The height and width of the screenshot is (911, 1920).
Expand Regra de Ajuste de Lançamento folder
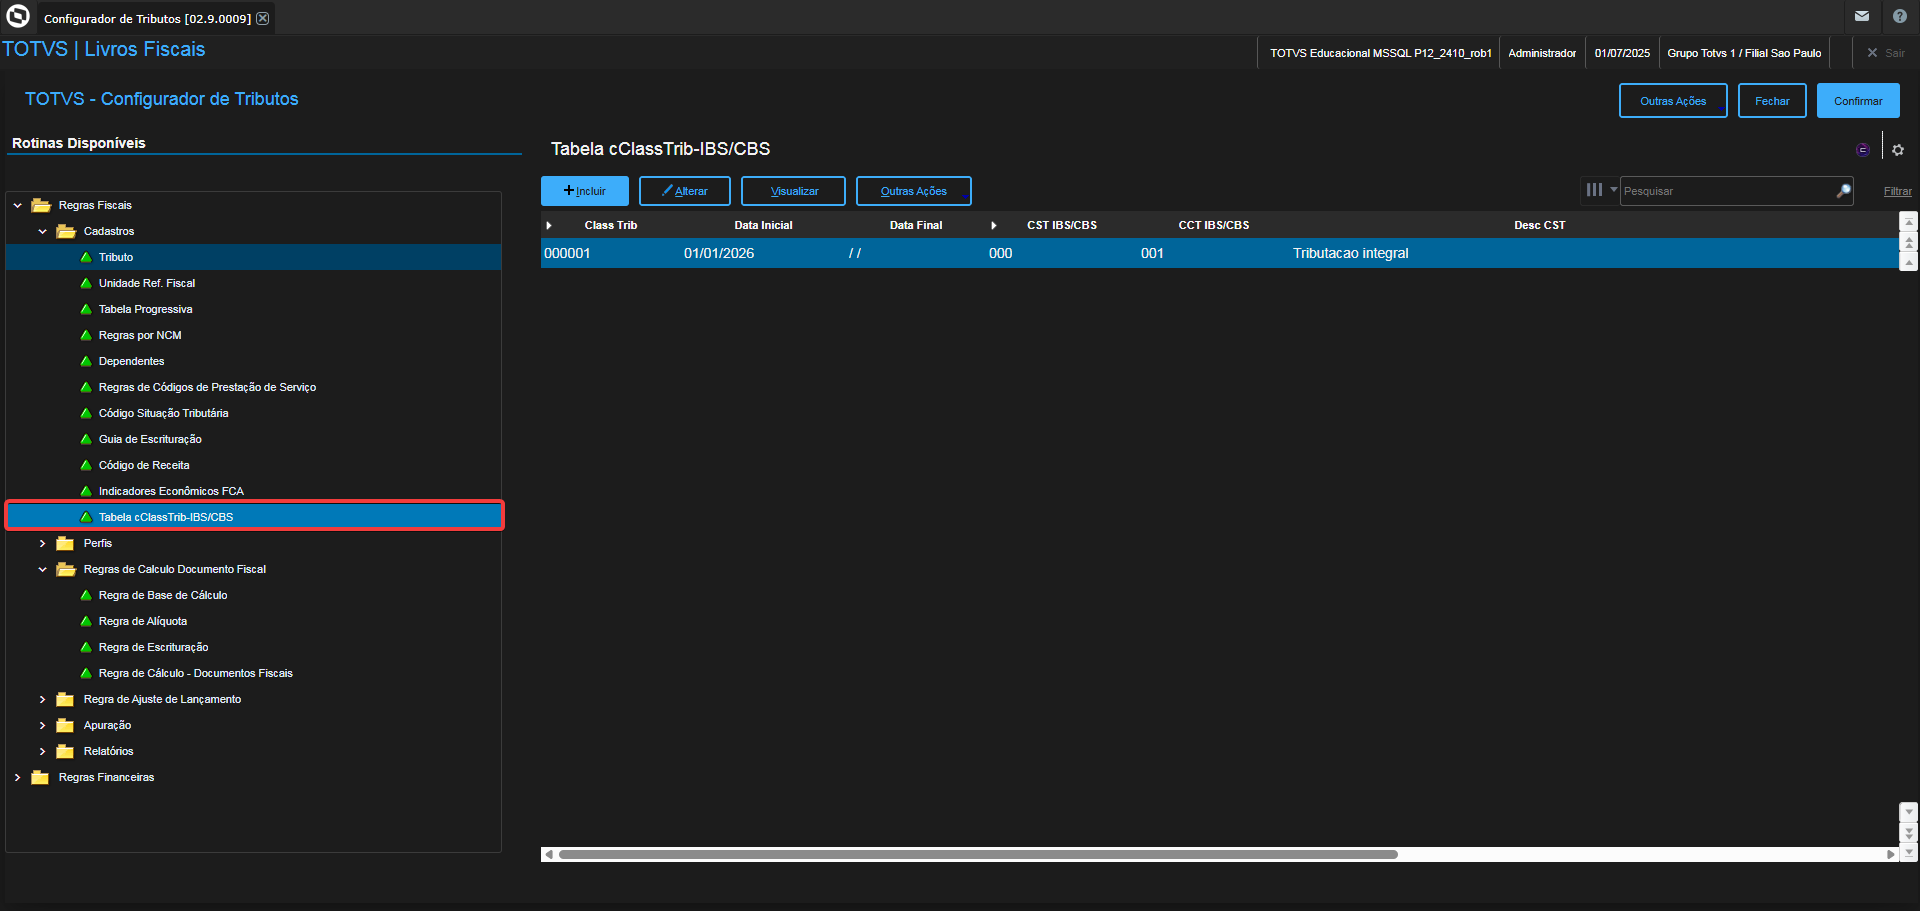42,699
